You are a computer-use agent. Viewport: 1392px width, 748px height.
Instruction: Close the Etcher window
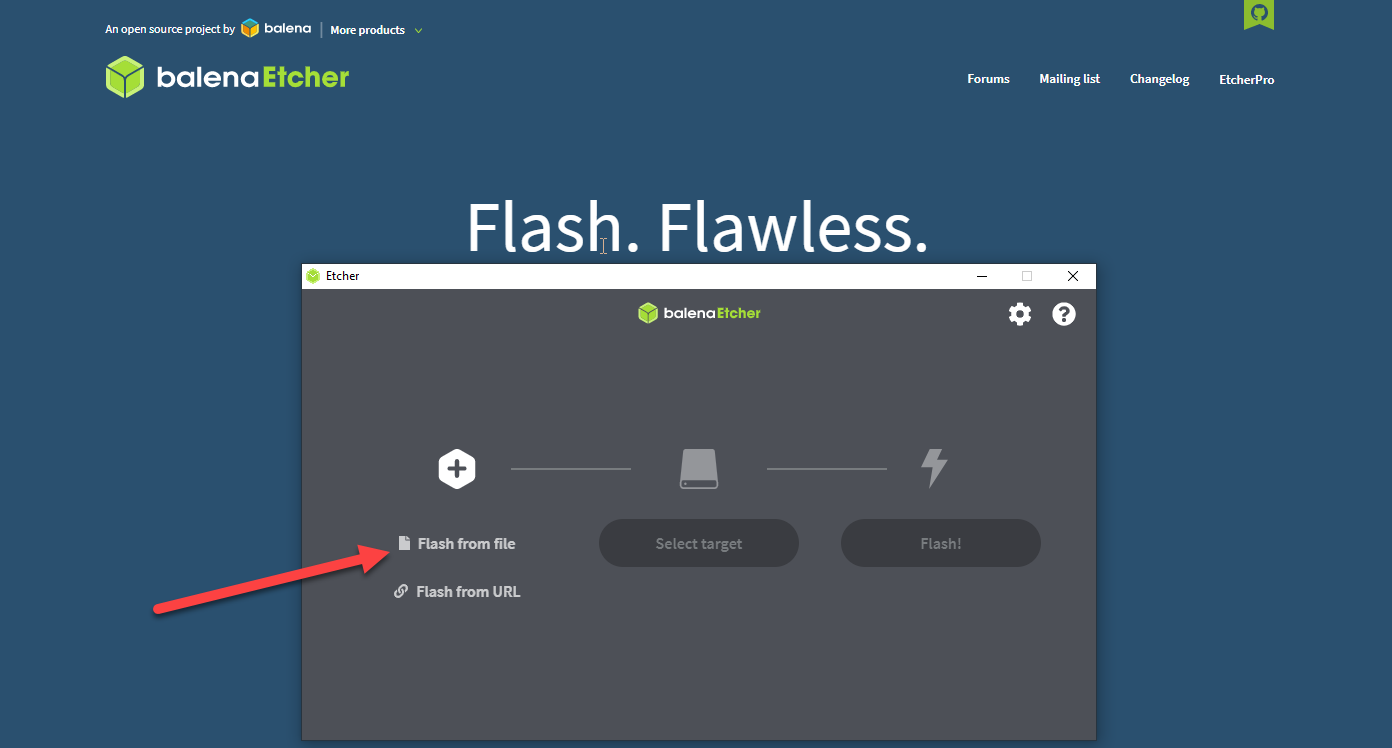1073,276
